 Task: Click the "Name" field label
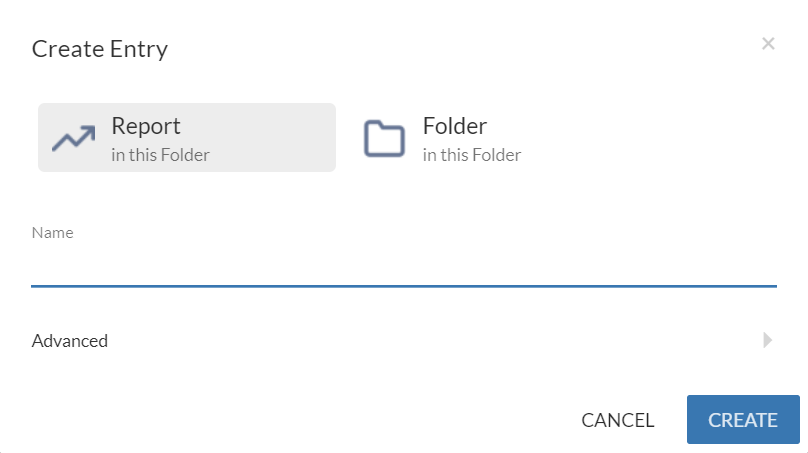[x=53, y=233]
